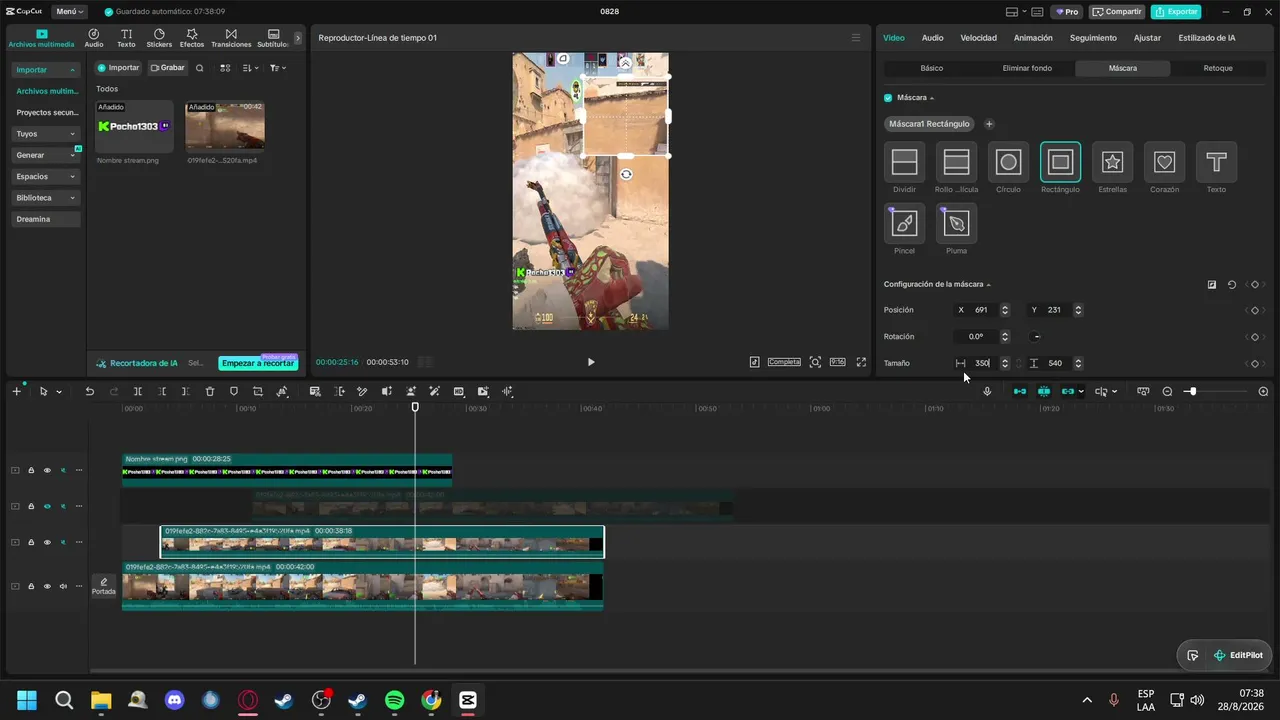Open the Audio media section
Image resolution: width=1280 pixels, height=720 pixels.
(94, 38)
